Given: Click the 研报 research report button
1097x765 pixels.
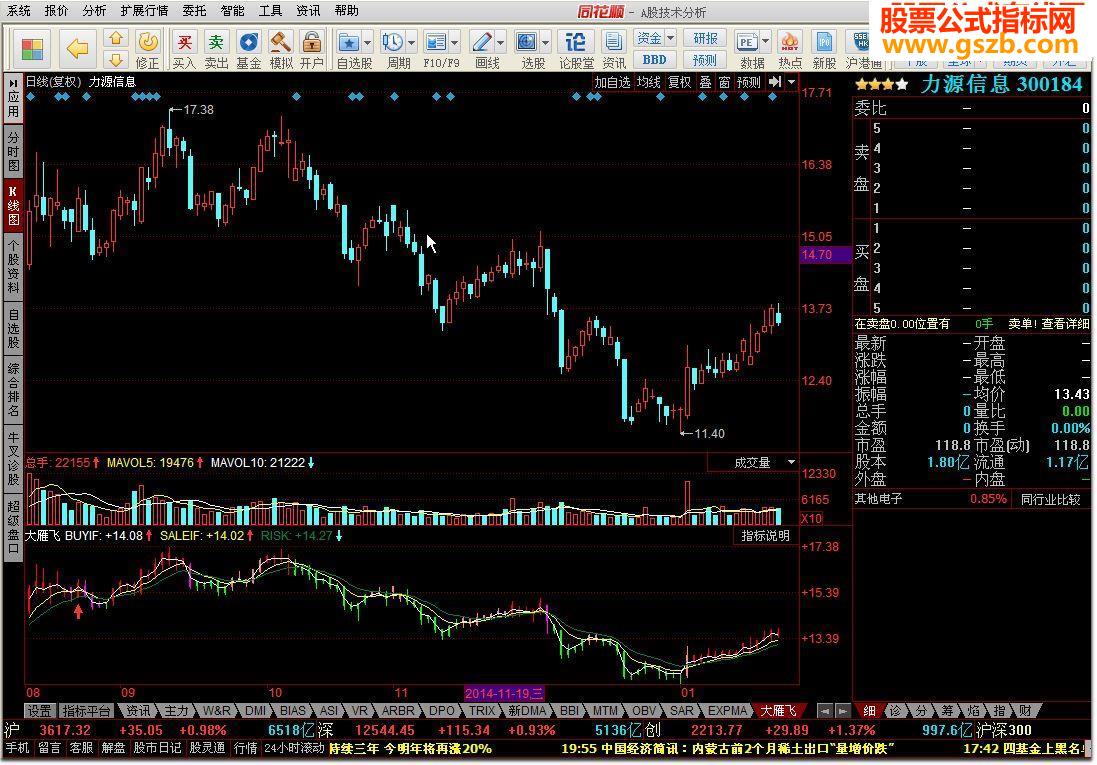Looking at the screenshot, I should (705, 38).
